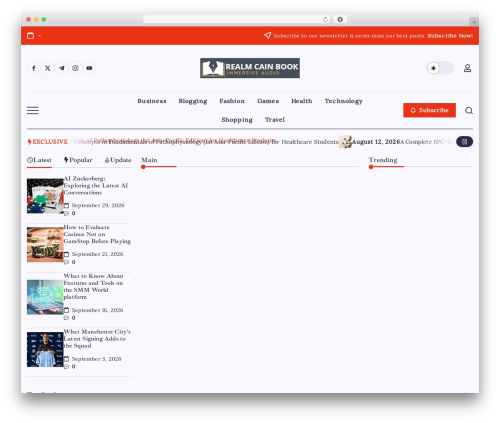Switch to the Latest tab
The image size is (500, 423).
pos(39,160)
